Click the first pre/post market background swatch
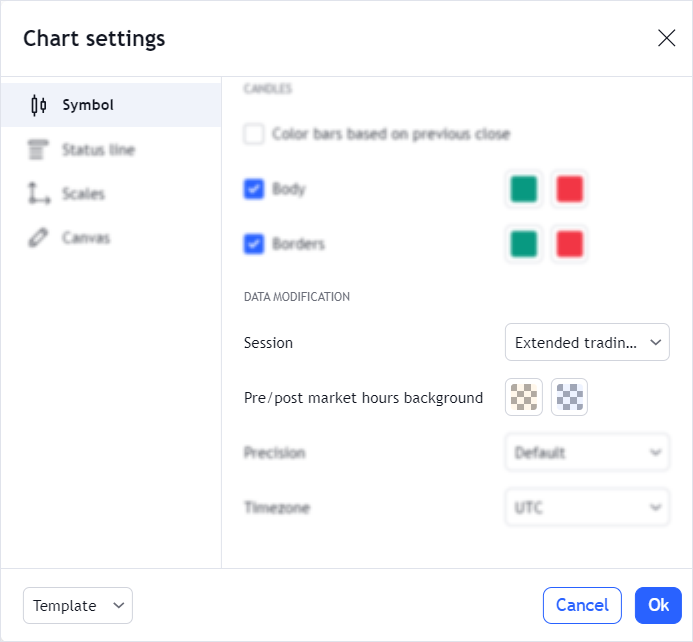Viewport: 693px width, 642px height. 524,397
